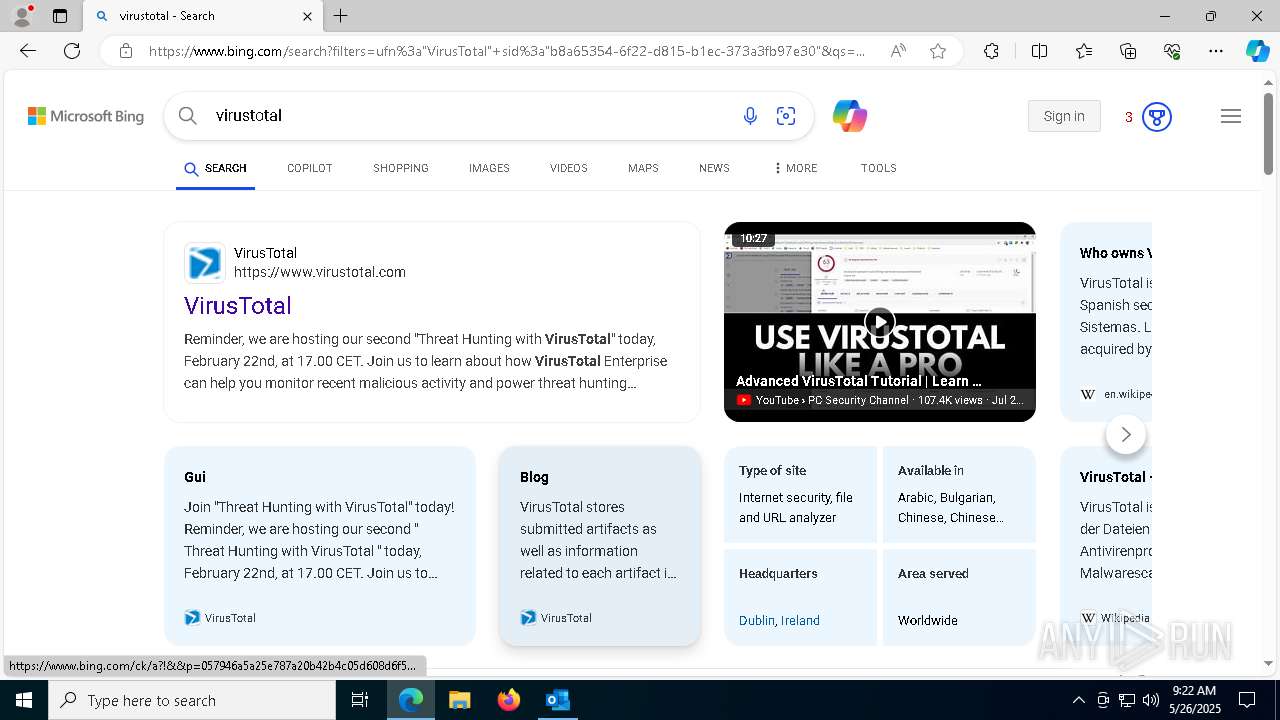The image size is (1280, 720).
Task: Open Settings and more ellipsis
Action: tap(1216, 51)
